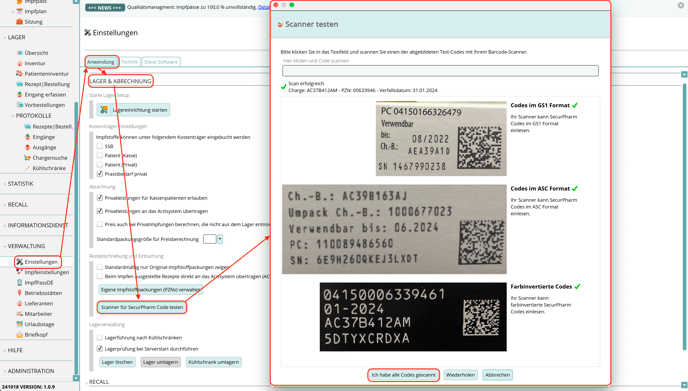The image size is (688, 391).
Task: Enable the SSB Kostenträger checkbox
Action: (x=100, y=146)
